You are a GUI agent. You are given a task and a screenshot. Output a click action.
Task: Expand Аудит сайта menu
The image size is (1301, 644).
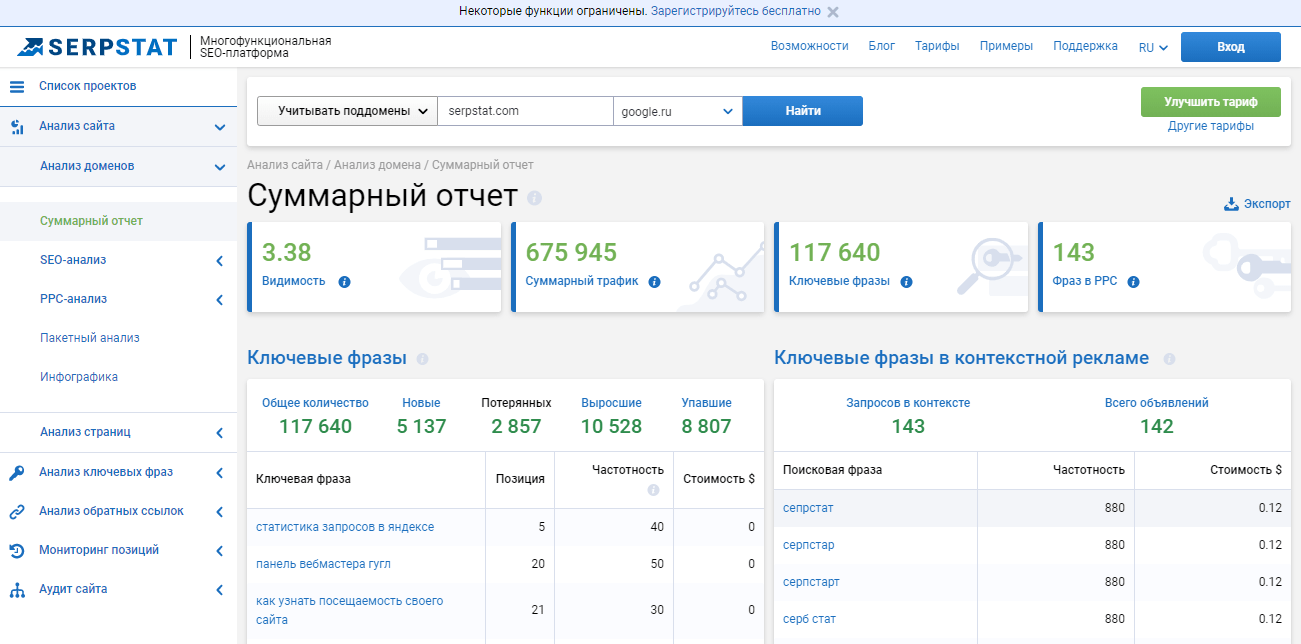click(219, 590)
